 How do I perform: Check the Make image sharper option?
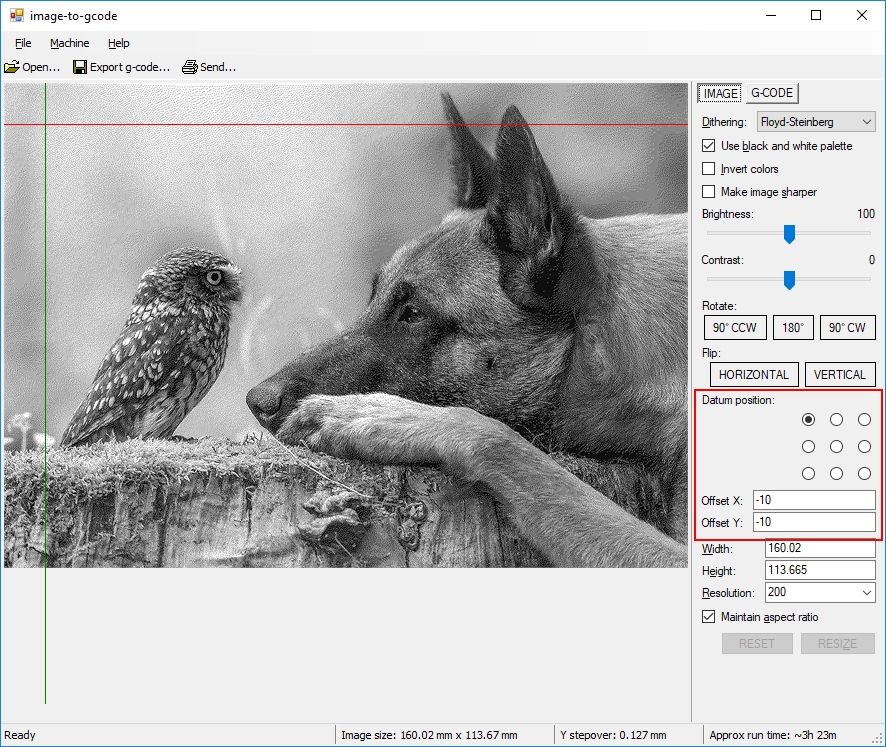coord(709,192)
